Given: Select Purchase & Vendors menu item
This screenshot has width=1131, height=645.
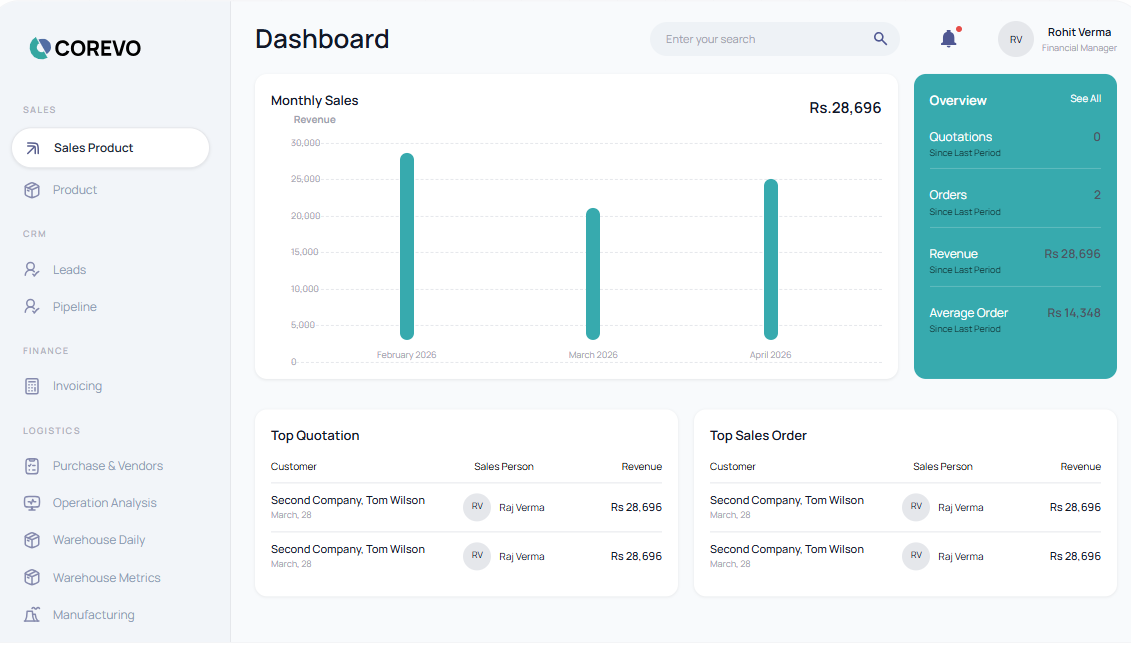Looking at the screenshot, I should [x=110, y=467].
